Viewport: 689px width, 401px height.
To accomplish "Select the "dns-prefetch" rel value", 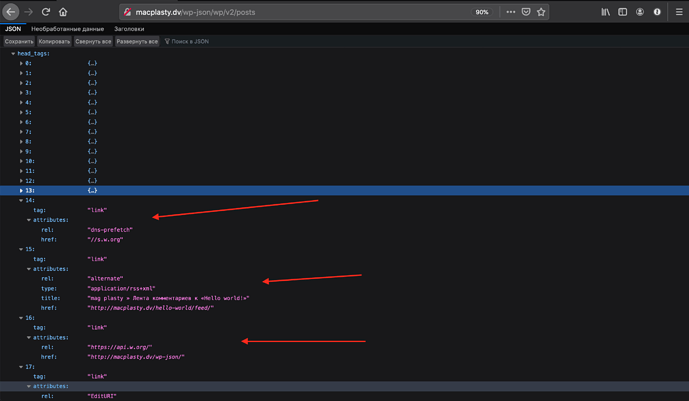I will point(110,230).
